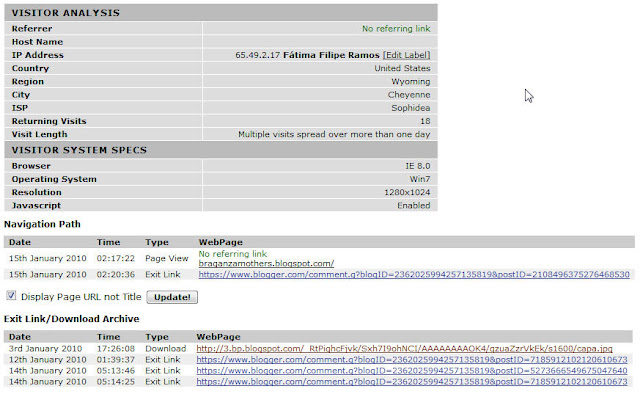Open the exit link URL logged at 02:20:36
640x397 pixels.
pos(414,275)
